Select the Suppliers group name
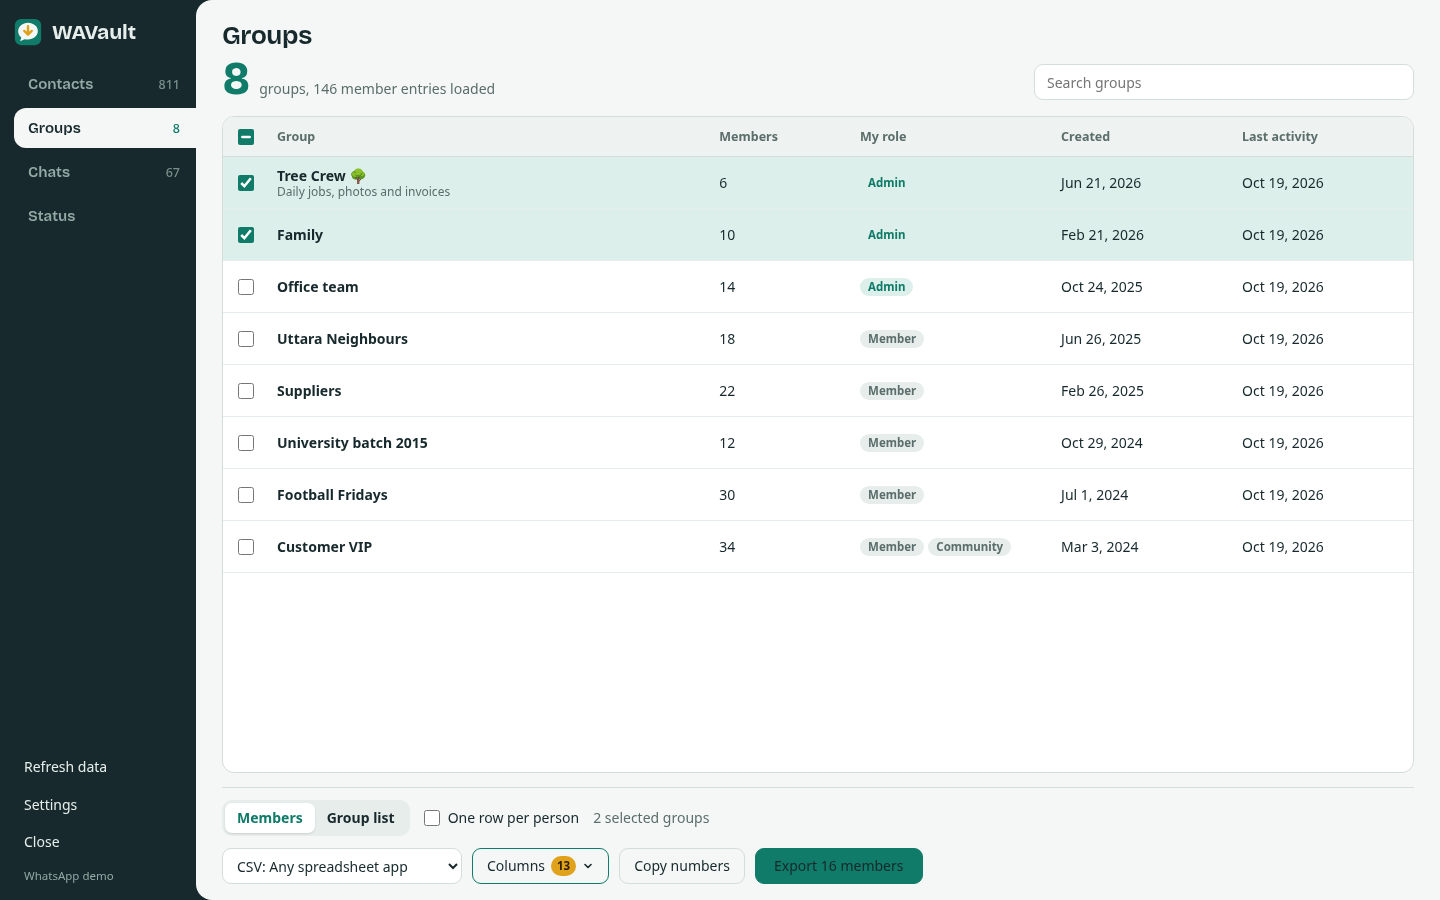 point(309,391)
